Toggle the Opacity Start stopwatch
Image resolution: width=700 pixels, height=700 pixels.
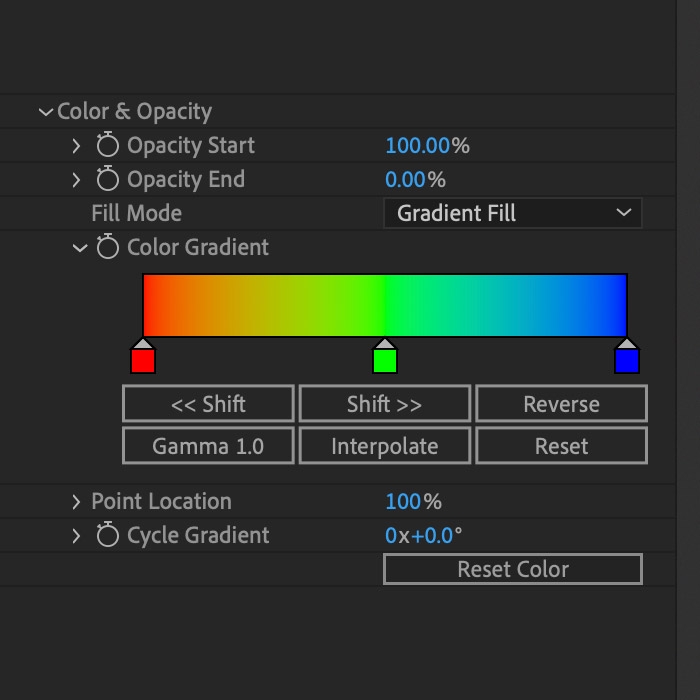(108, 145)
